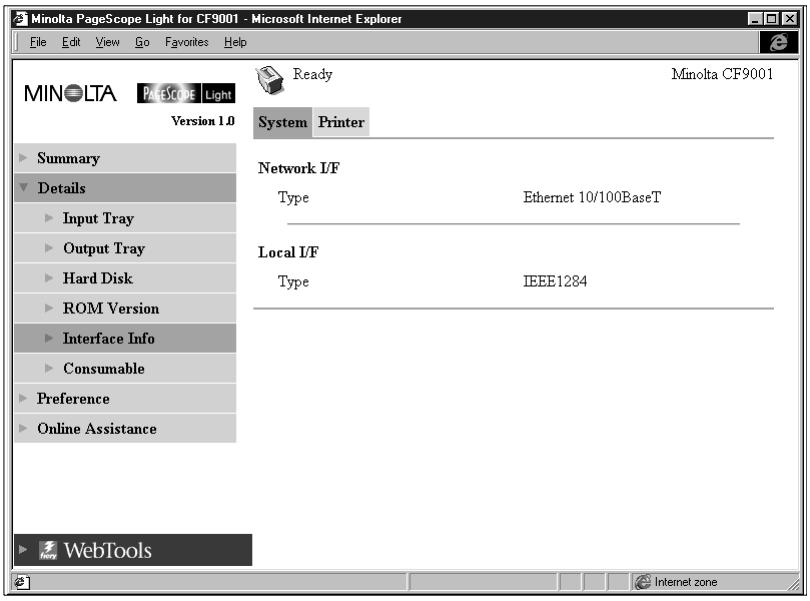
Task: Launch WebTools from the bottom banner
Action: 133,550
